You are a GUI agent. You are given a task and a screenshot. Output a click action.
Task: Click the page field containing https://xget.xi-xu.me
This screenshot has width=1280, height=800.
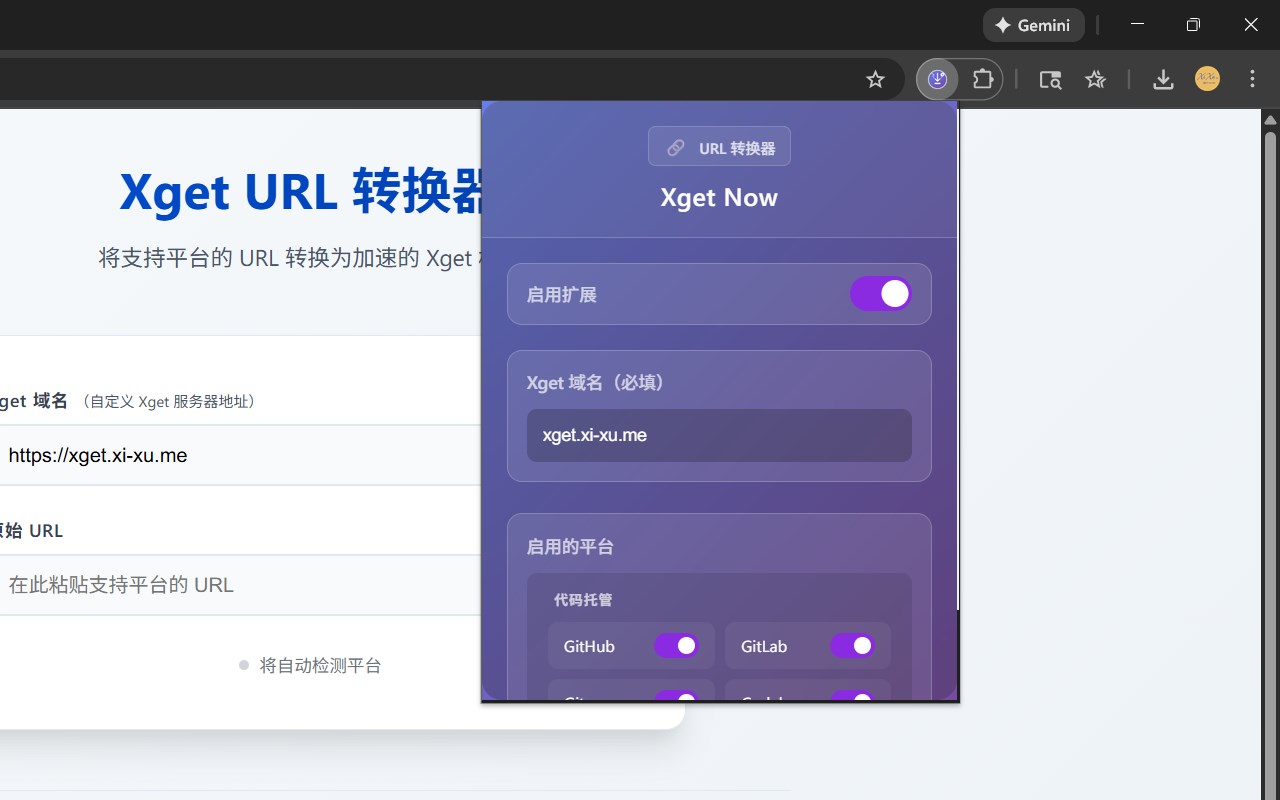[x=241, y=455]
